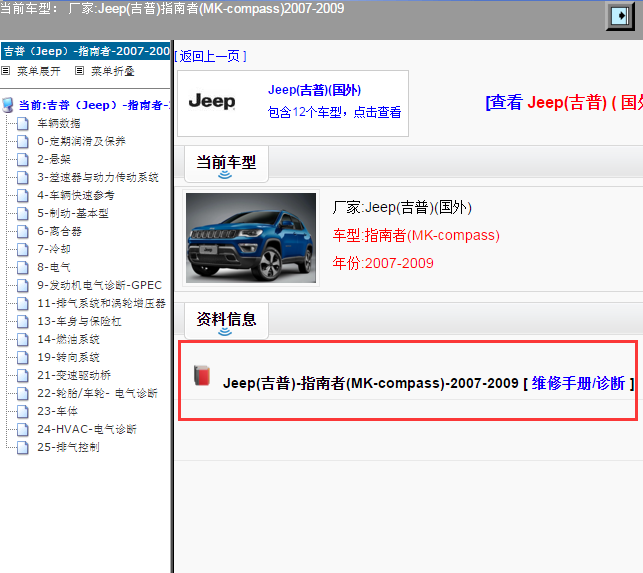Click page icon next to 25-排气控制
Screen dimensions: 643x573
click(23, 447)
